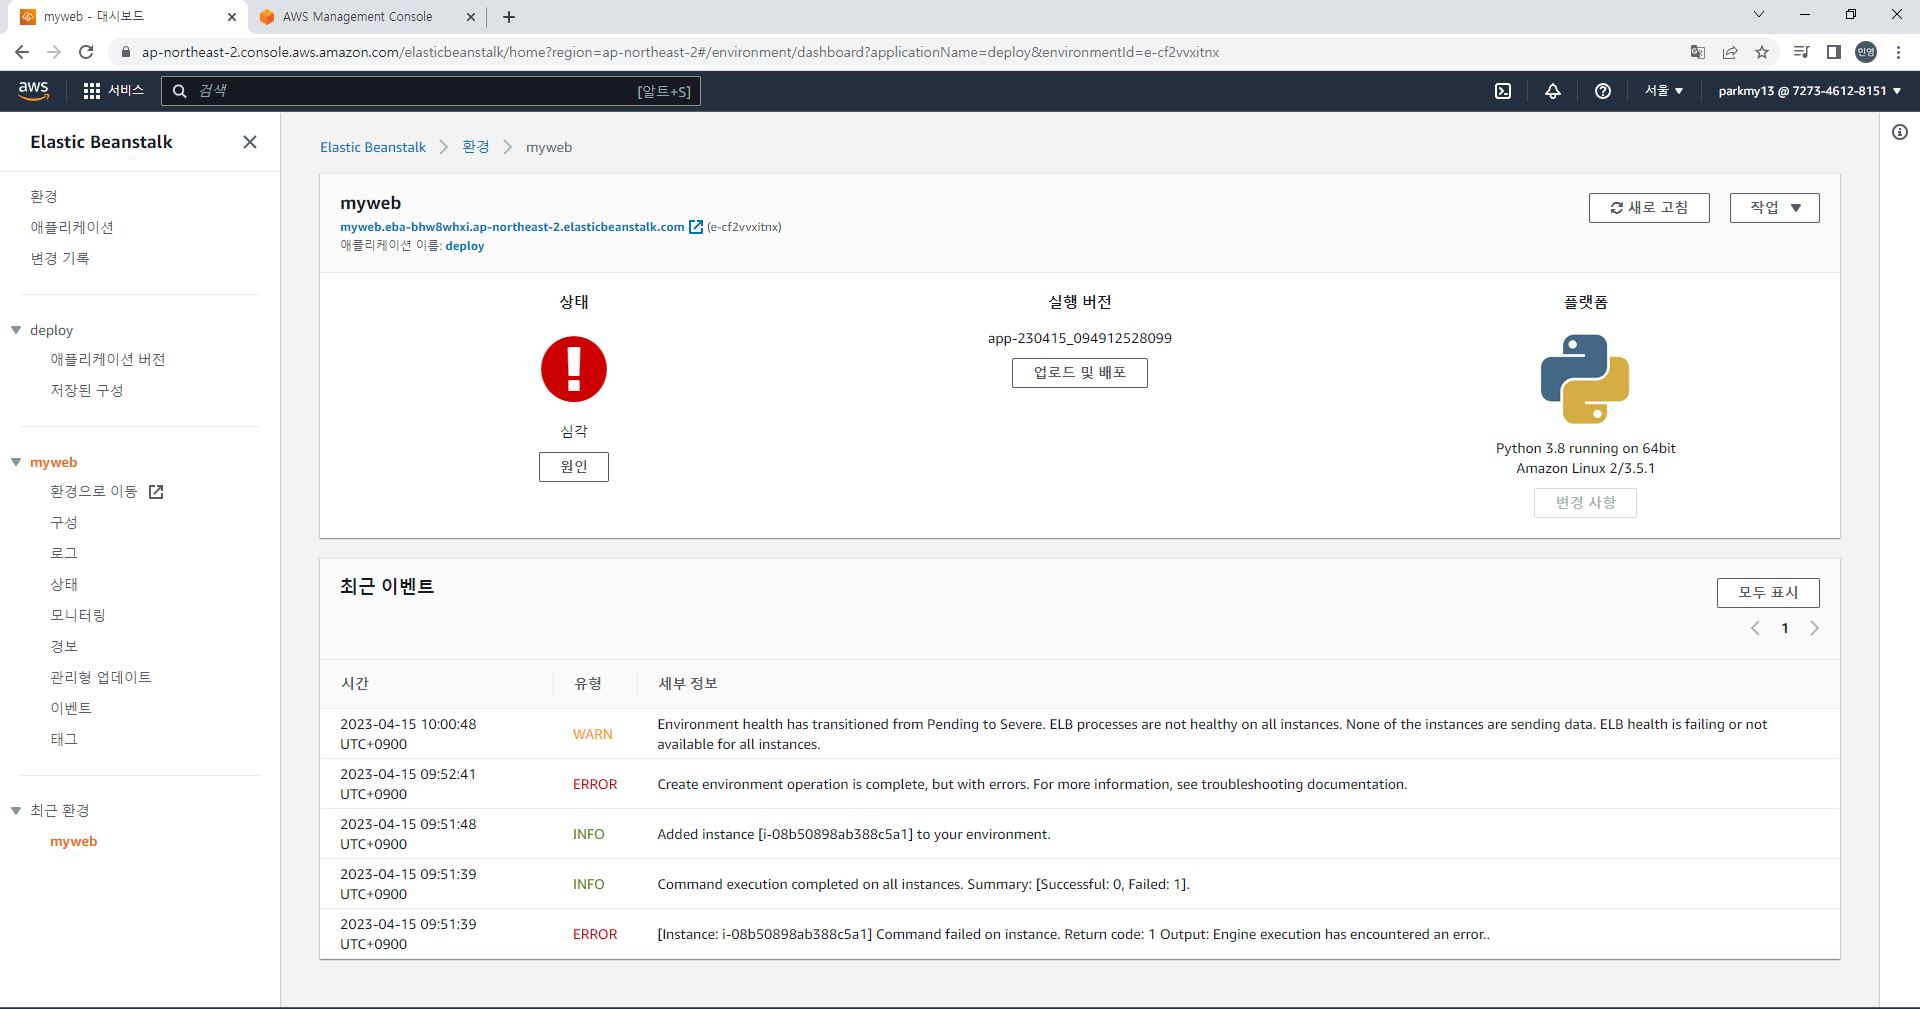Open the info panel icon on right edge
1920x1009 pixels.
[1900, 132]
